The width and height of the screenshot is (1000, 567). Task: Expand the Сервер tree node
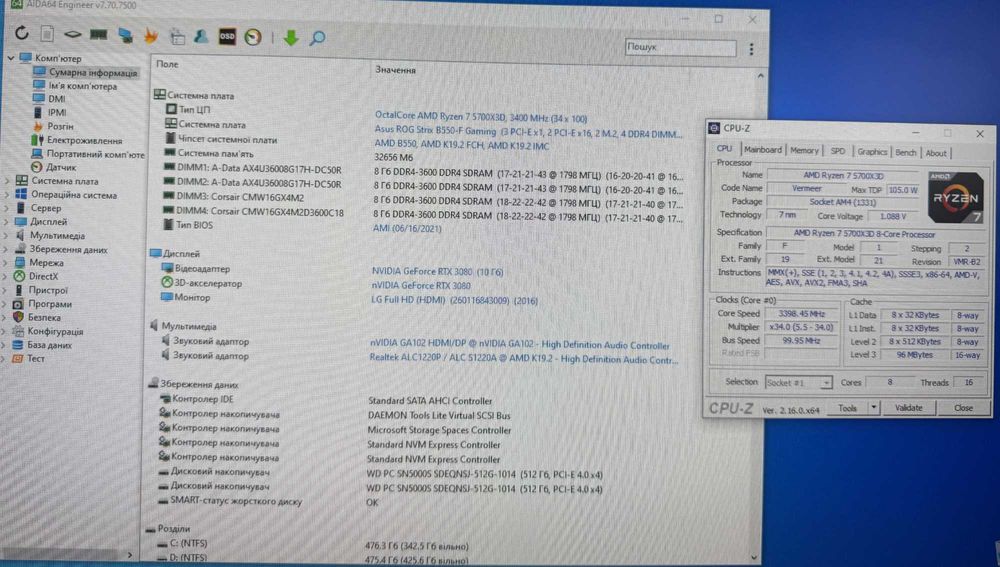(7, 208)
